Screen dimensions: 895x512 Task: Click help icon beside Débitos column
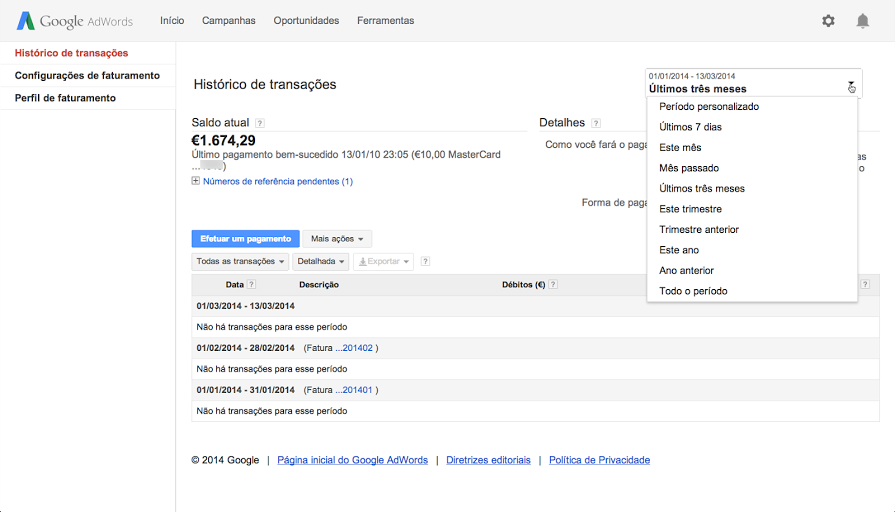553,285
